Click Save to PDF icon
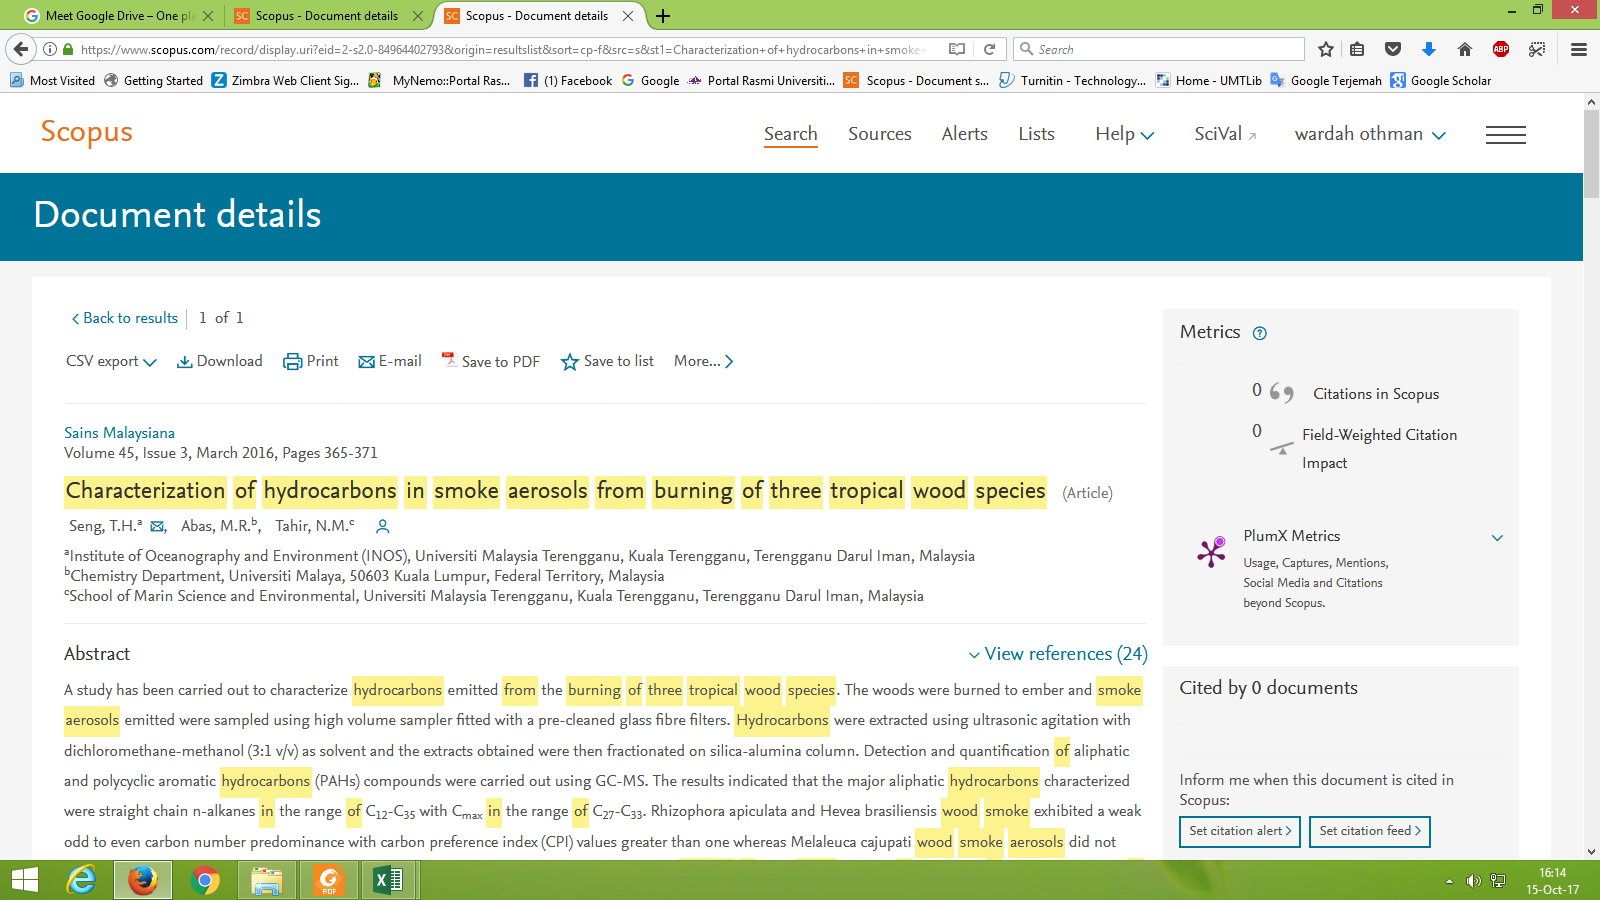1600x900 pixels. tap(449, 360)
